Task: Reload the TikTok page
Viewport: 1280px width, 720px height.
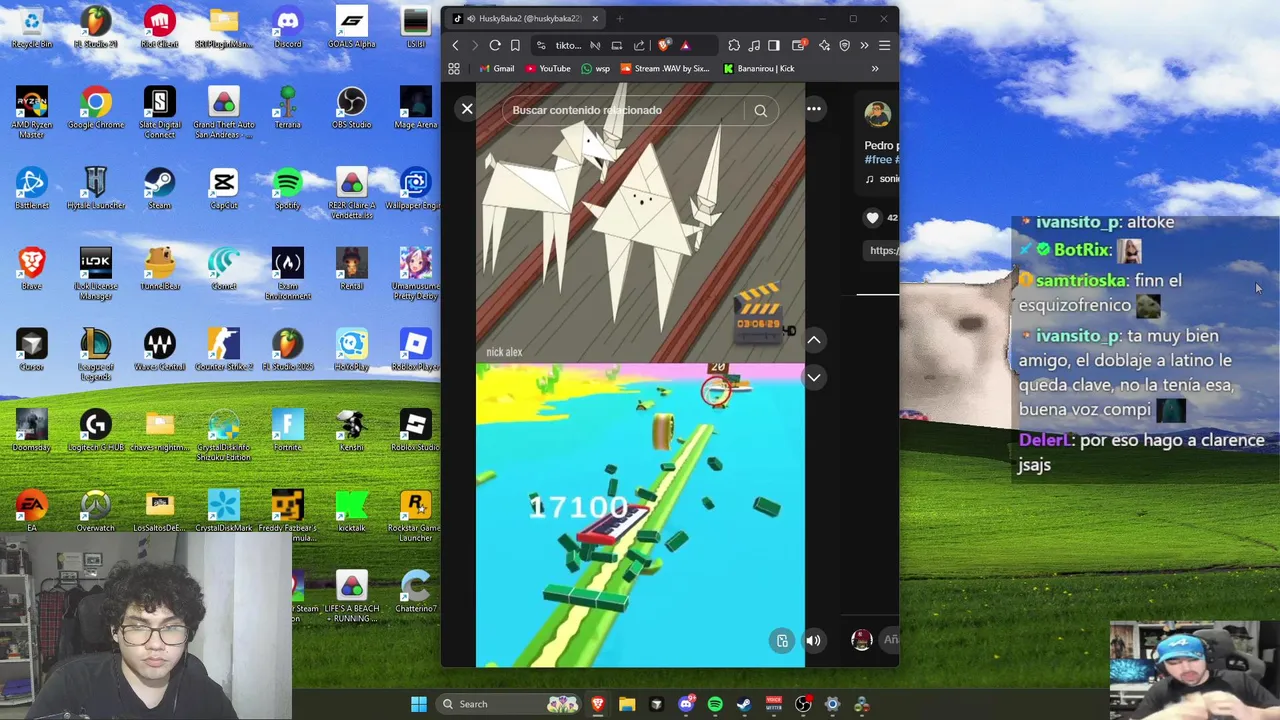Action: pyautogui.click(x=495, y=45)
